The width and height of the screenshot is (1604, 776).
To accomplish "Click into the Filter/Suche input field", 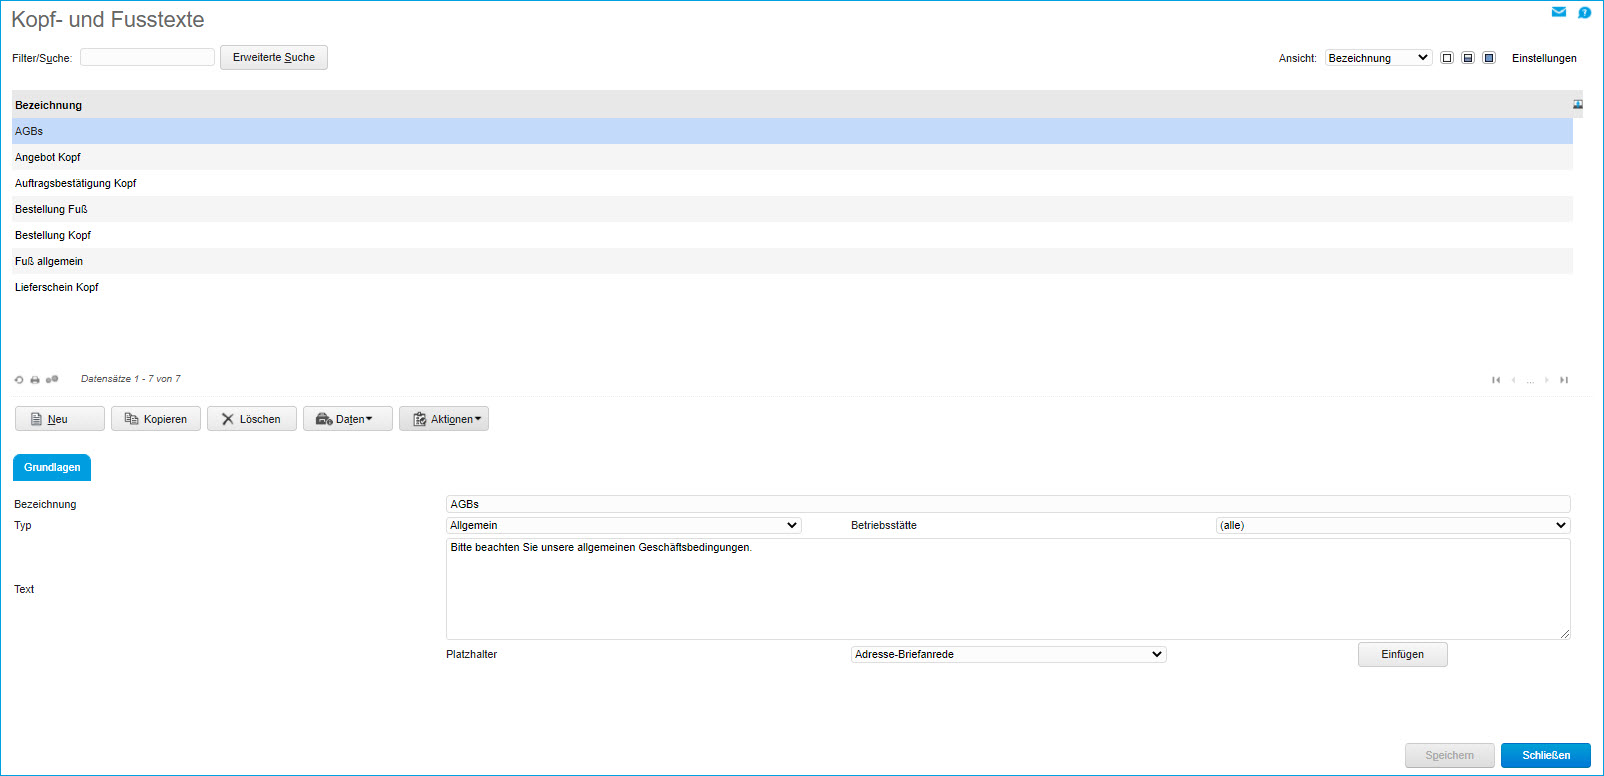I will [147, 58].
